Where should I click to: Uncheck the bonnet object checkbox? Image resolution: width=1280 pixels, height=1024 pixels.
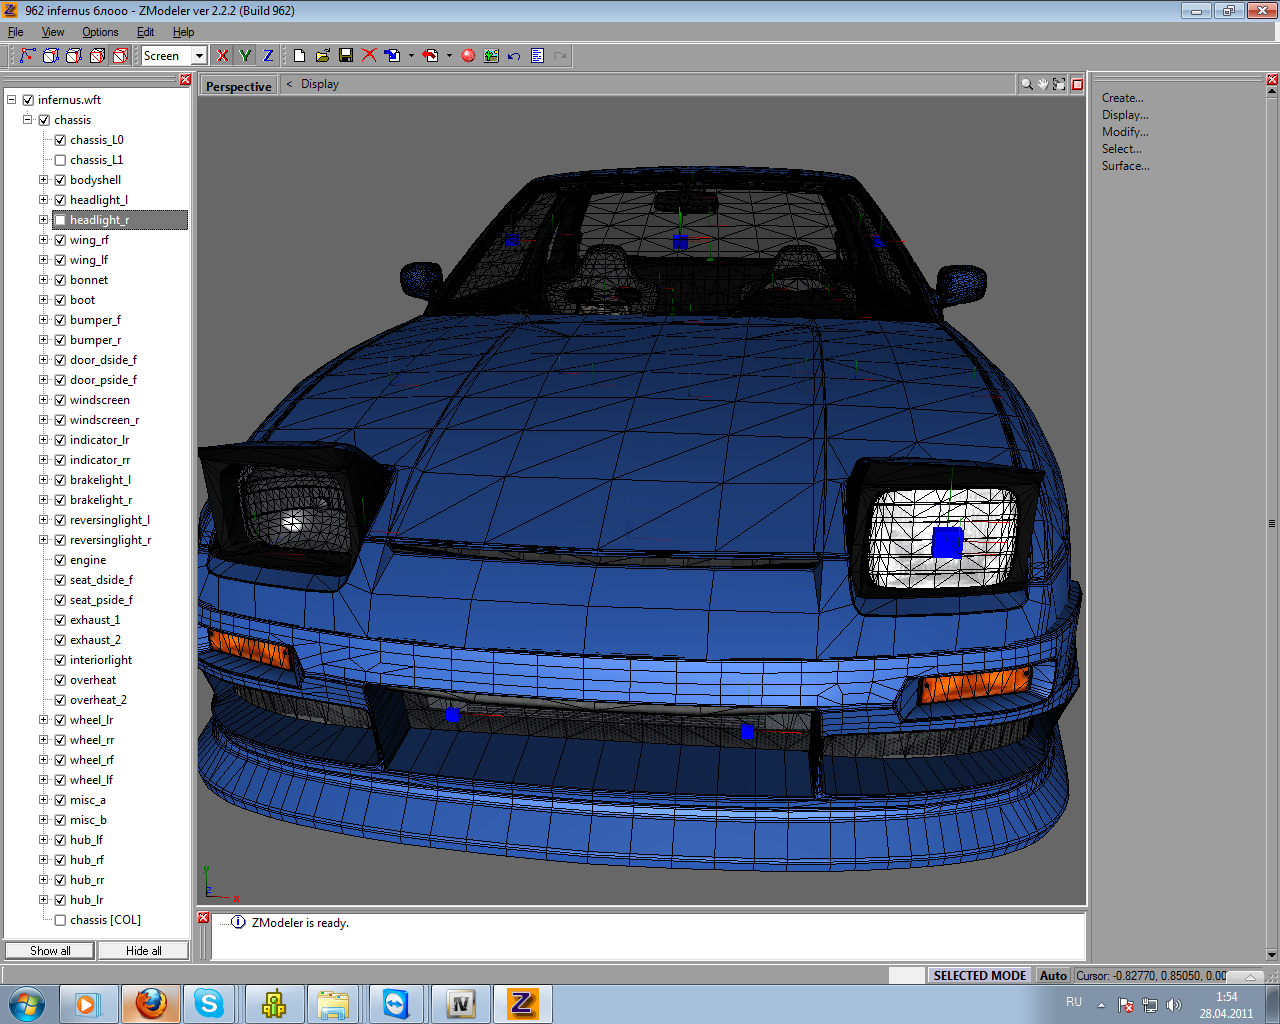pyautogui.click(x=60, y=280)
